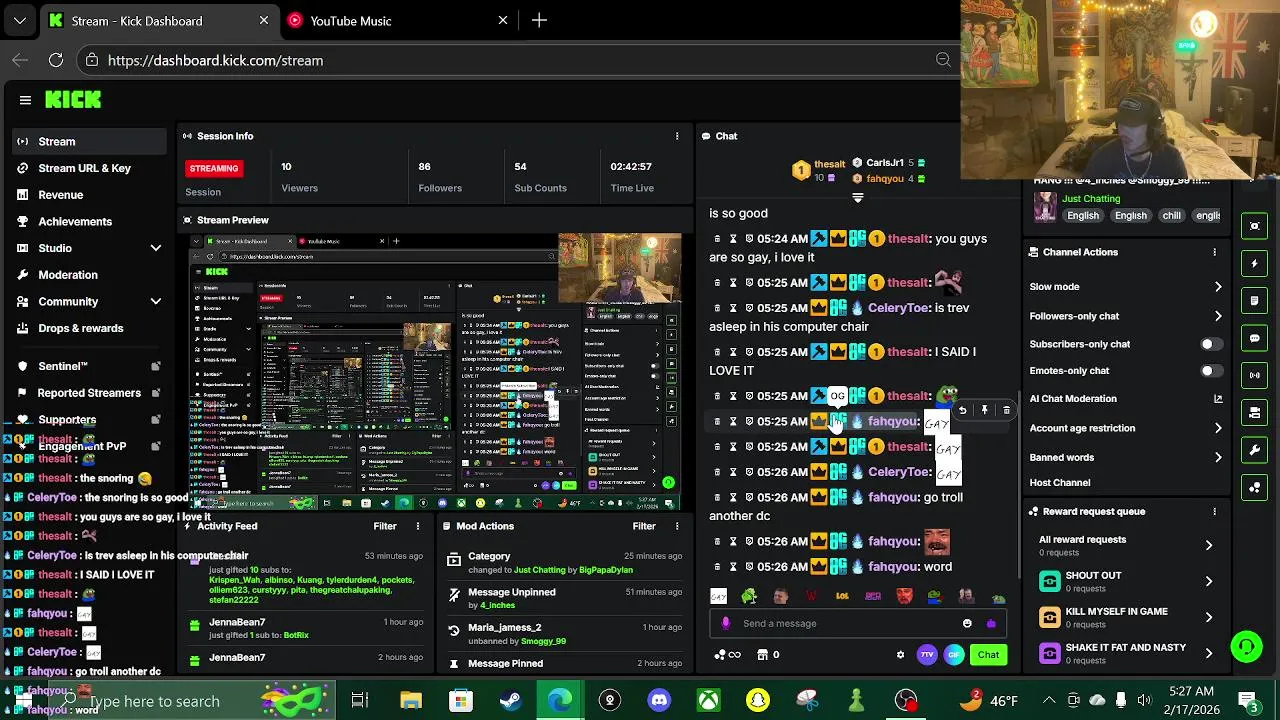The height and width of the screenshot is (720, 1280).
Task: Click the chat bubble icon in right toolbar
Action: 1255,338
